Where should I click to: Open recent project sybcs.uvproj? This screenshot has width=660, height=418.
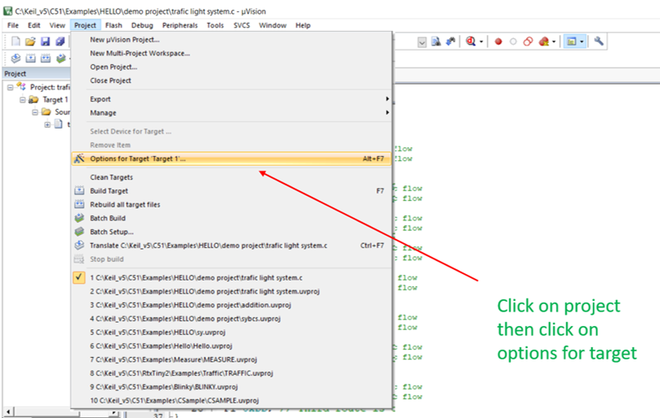pos(231,319)
